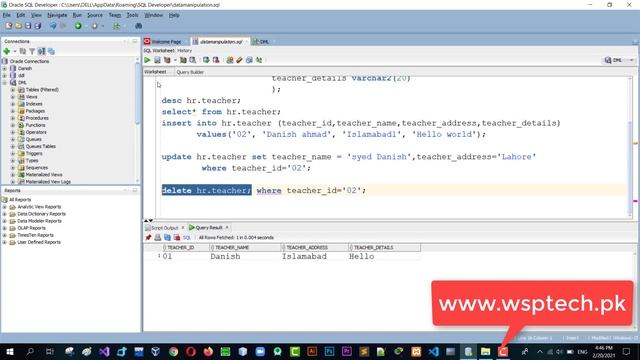Click the Run Statement green arrow
This screenshot has width=640, height=360.
147,60
